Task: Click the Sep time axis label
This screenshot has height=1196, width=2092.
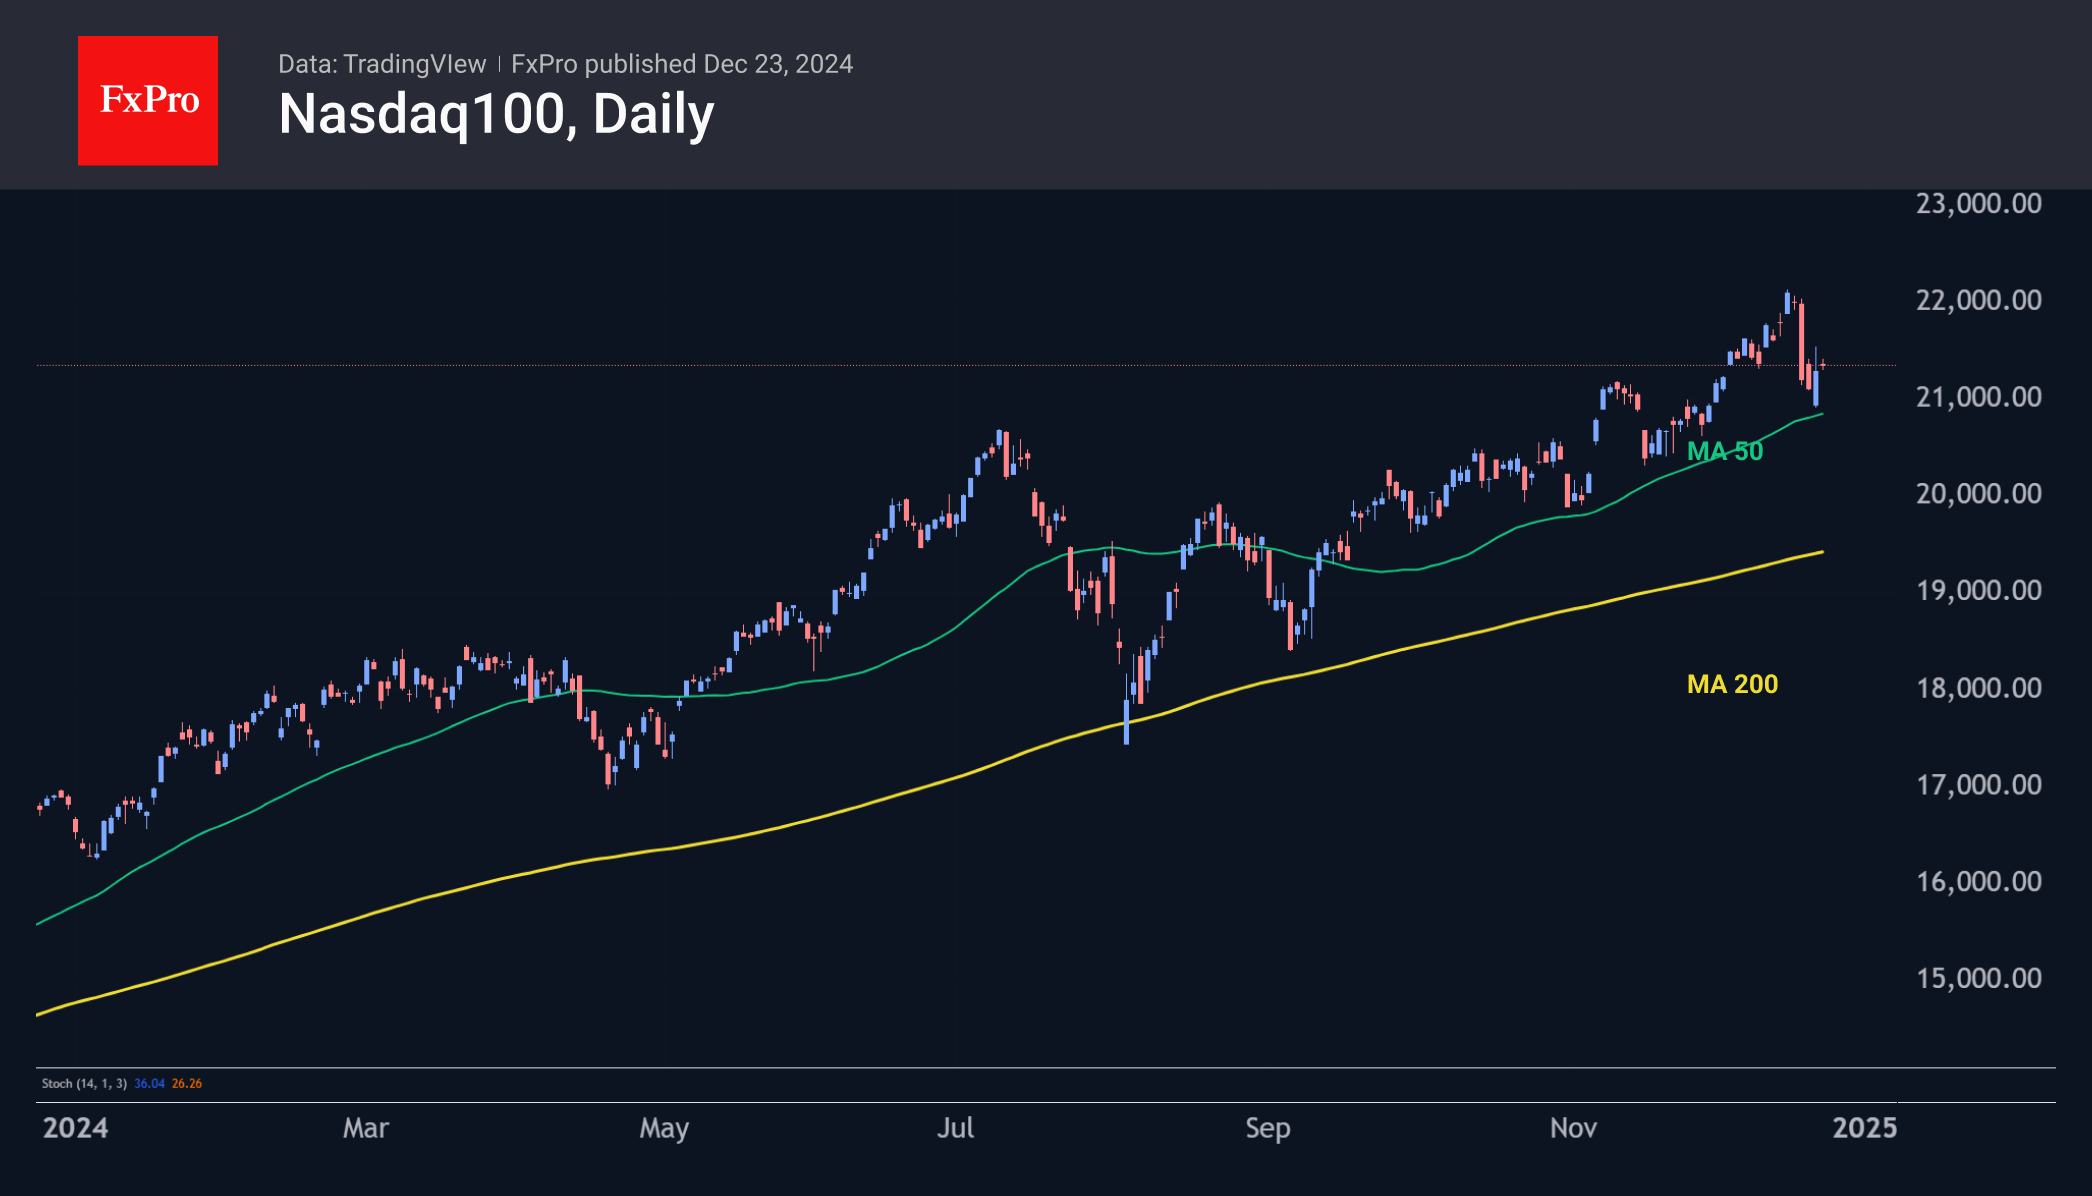Action: coord(1267,1128)
